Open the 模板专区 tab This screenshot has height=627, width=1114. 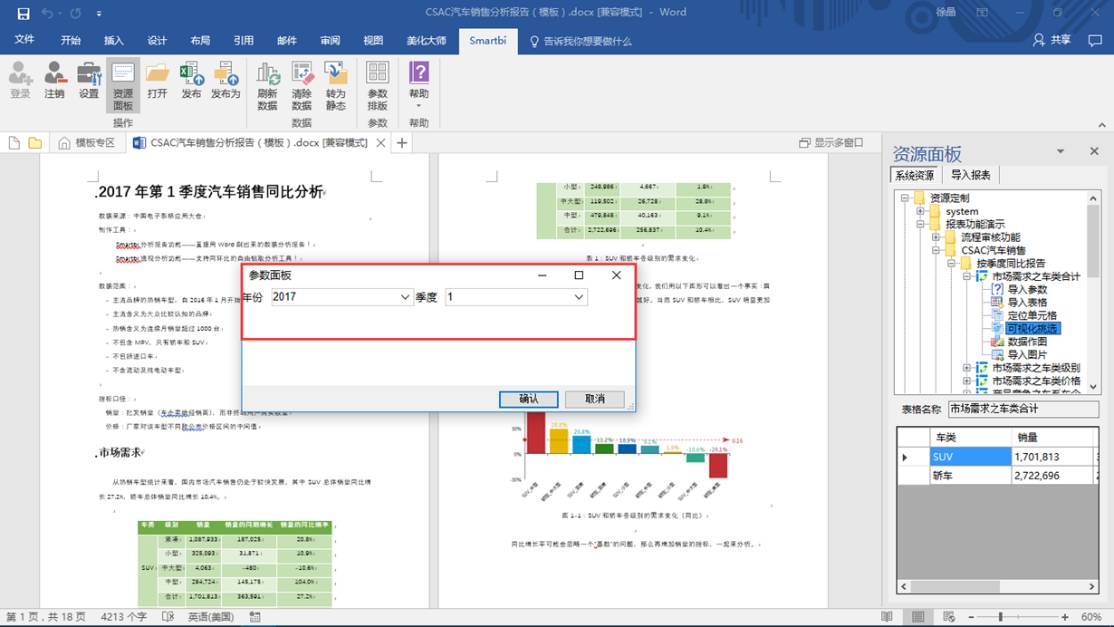pos(86,143)
